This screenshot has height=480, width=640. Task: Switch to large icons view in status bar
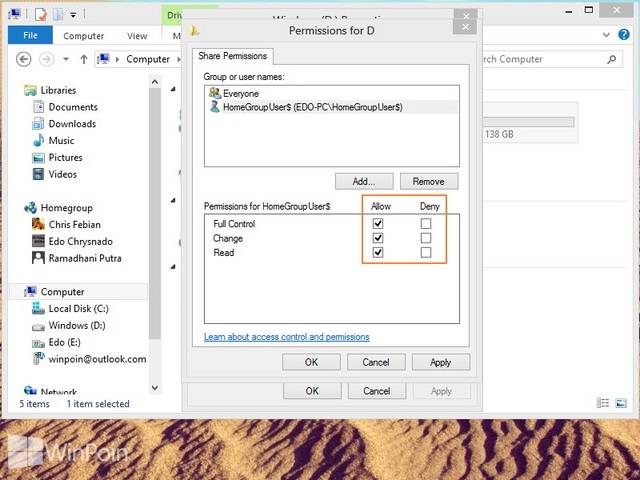point(621,403)
